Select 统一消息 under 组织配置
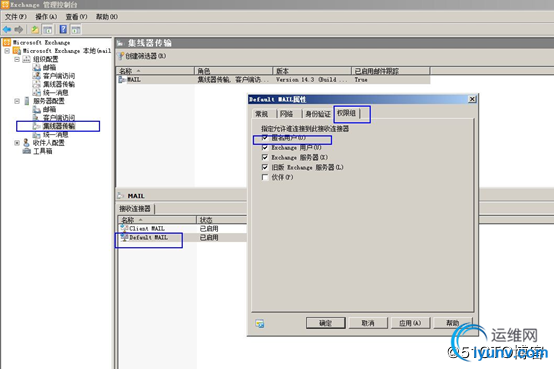Viewport: 554px width, 369px height. click(55, 93)
